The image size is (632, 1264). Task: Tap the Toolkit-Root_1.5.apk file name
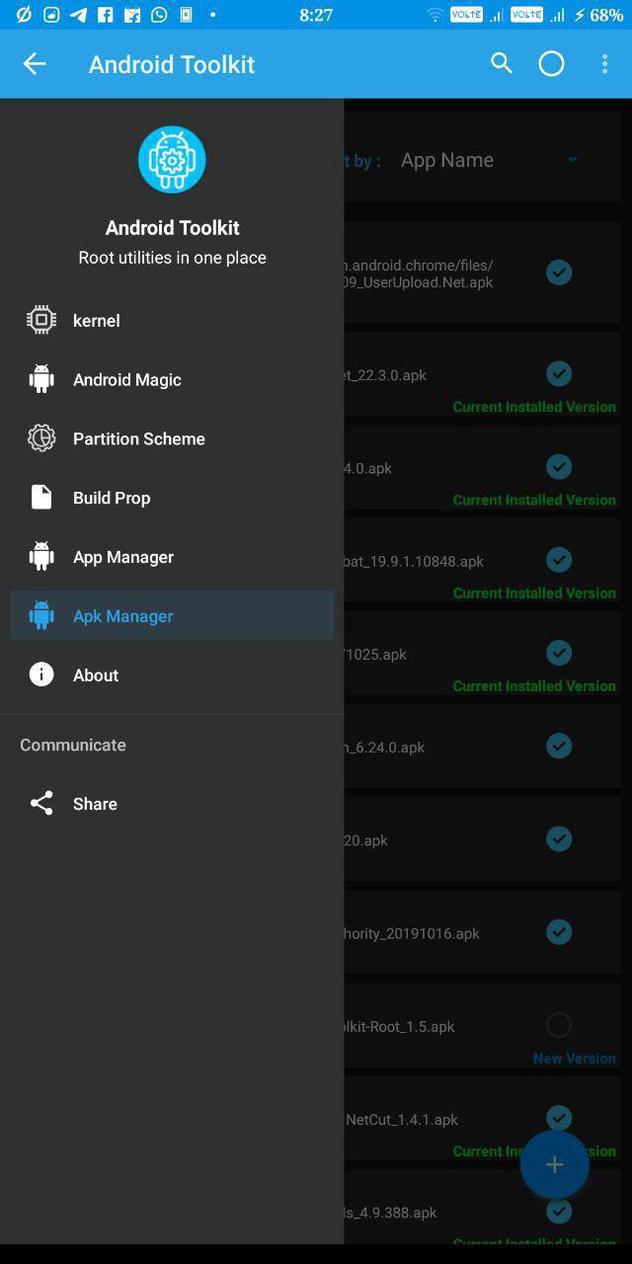(x=400, y=1026)
